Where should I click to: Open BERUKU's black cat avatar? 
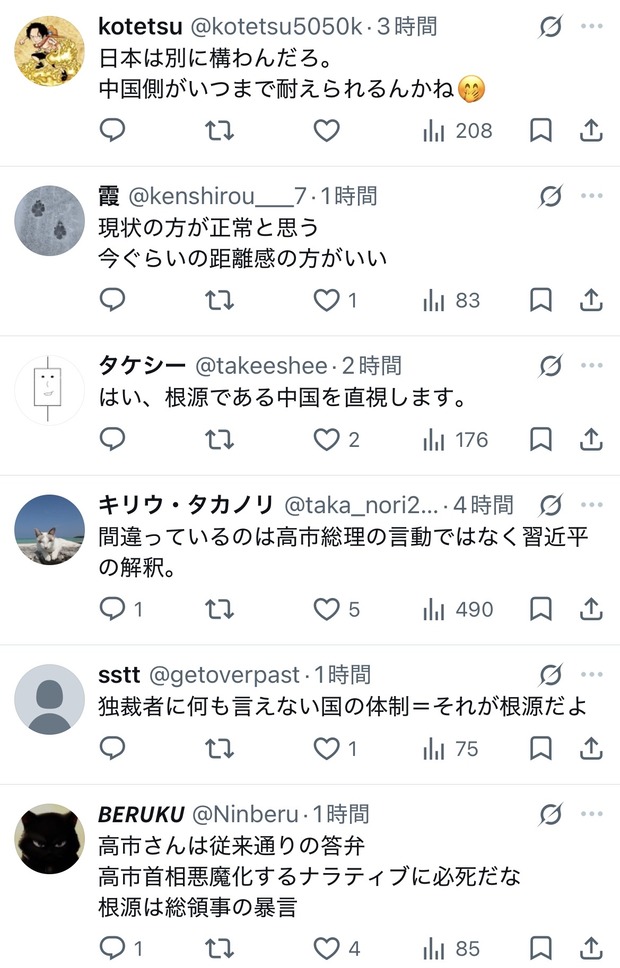[x=49, y=838]
